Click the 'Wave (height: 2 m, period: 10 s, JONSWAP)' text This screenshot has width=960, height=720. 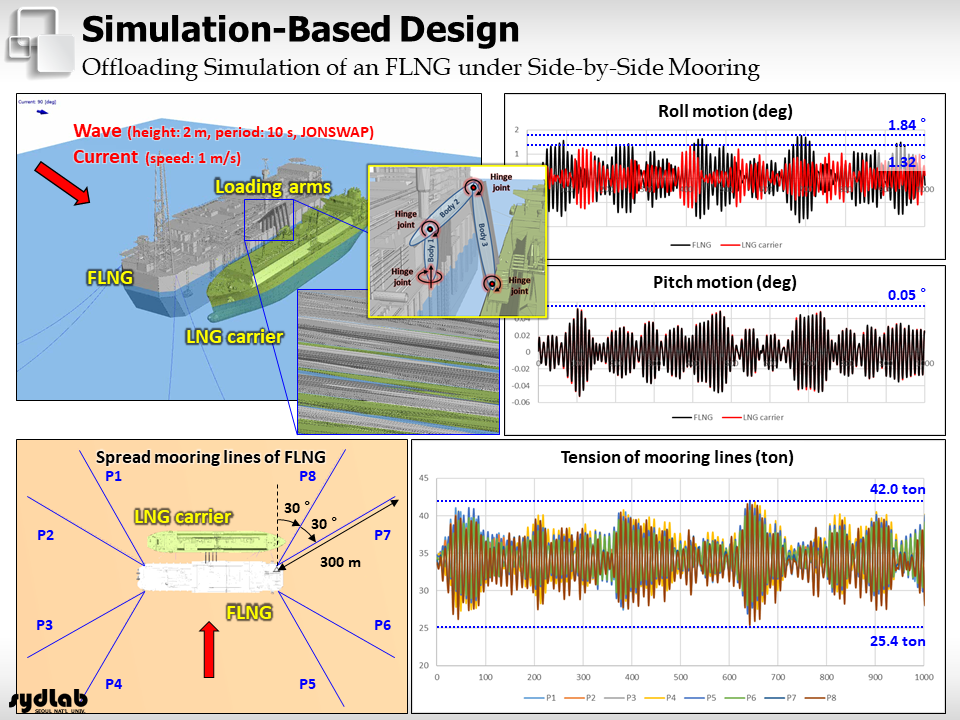223,131
